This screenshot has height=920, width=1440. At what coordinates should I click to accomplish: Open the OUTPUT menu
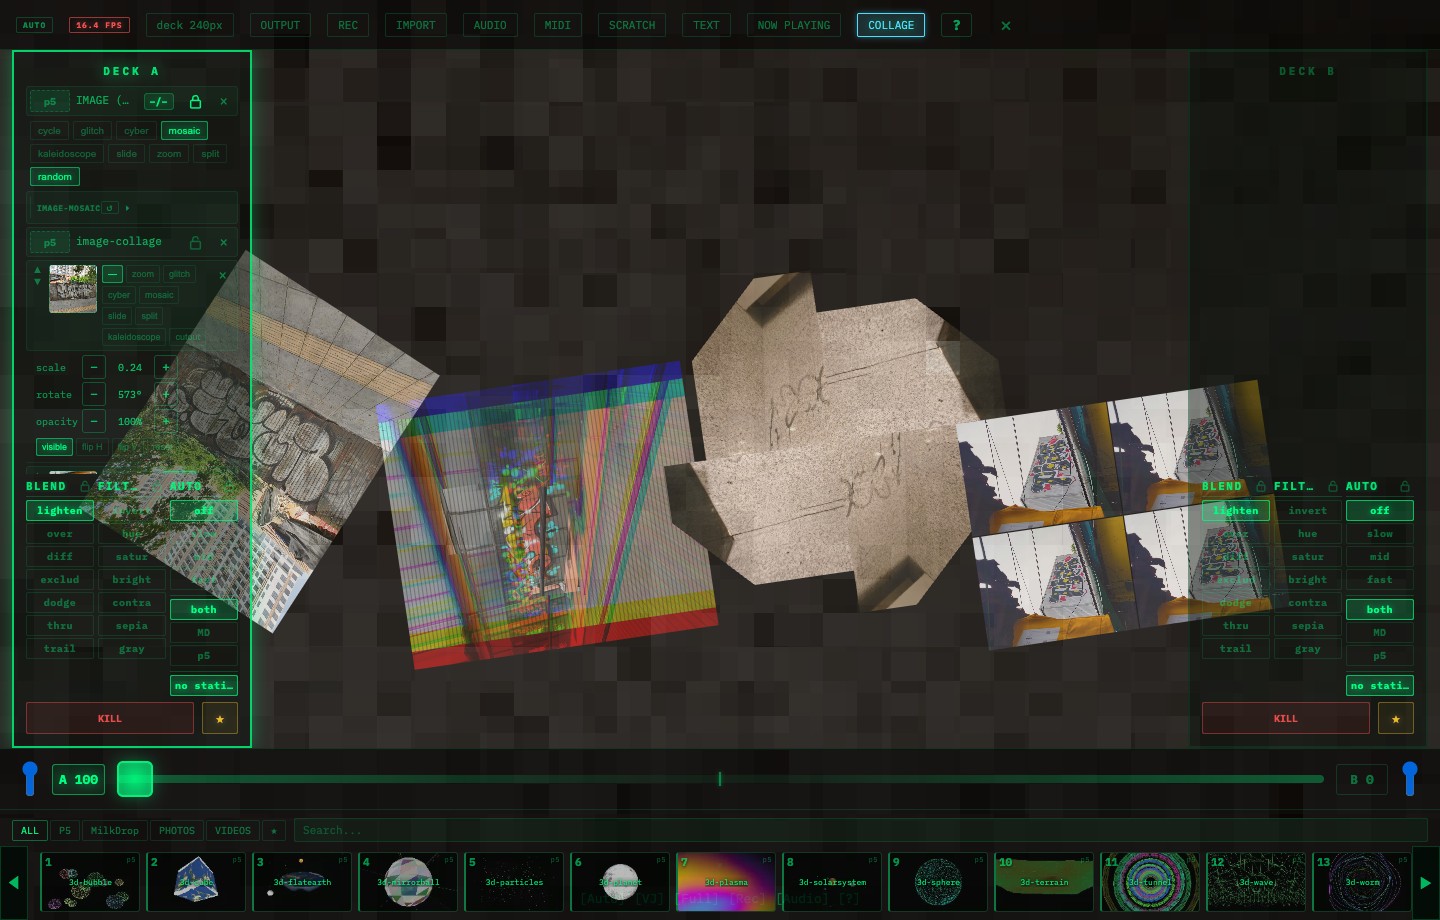(x=280, y=25)
